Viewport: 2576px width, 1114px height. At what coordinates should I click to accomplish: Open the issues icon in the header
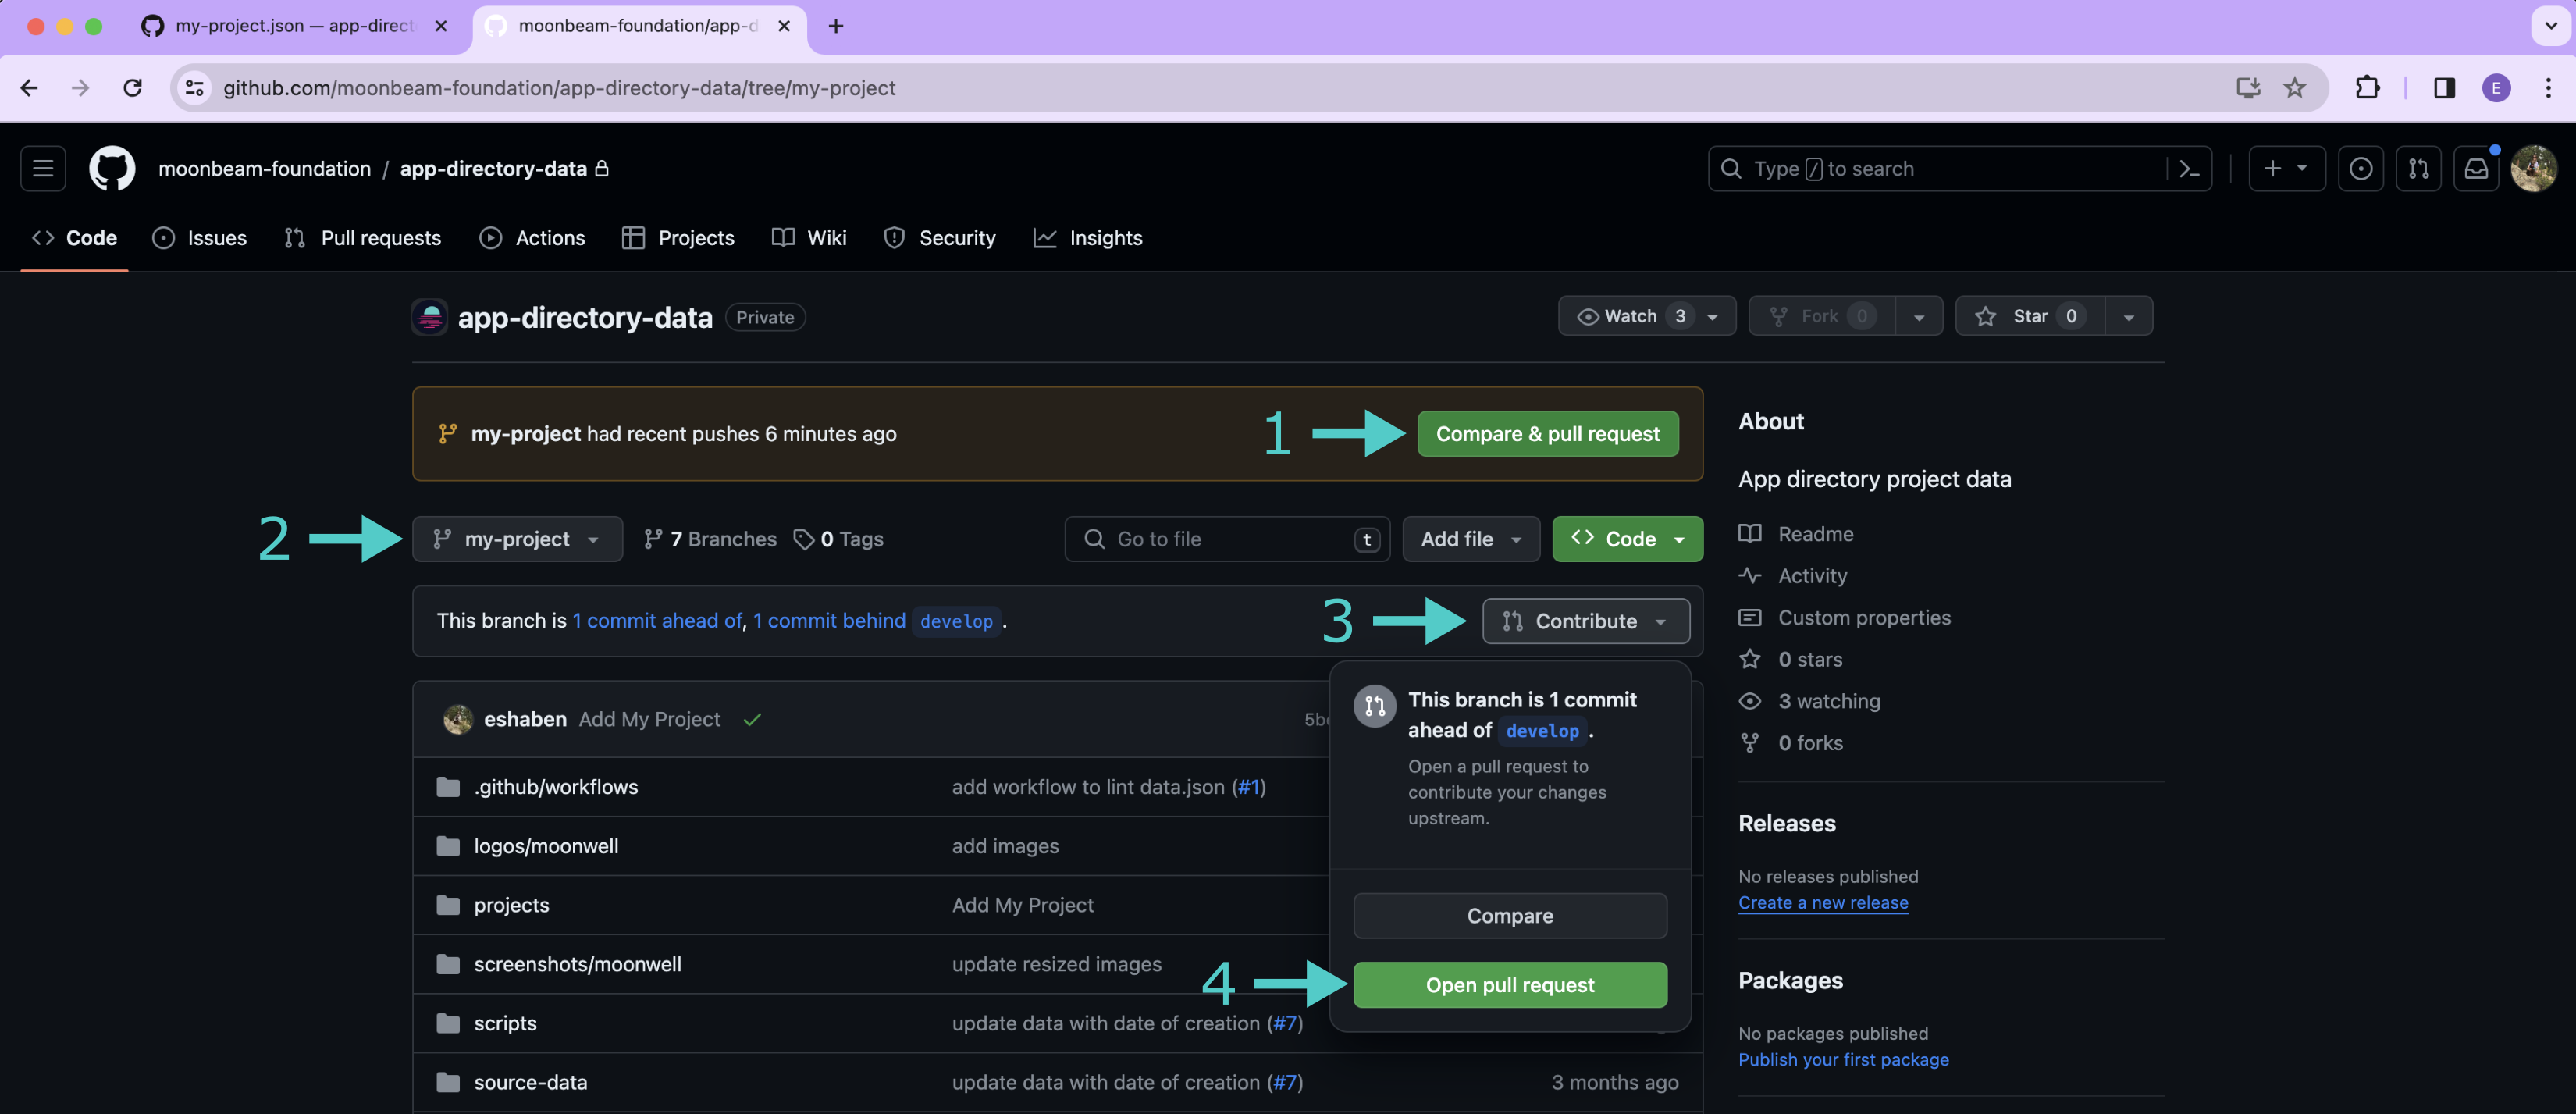(2360, 169)
